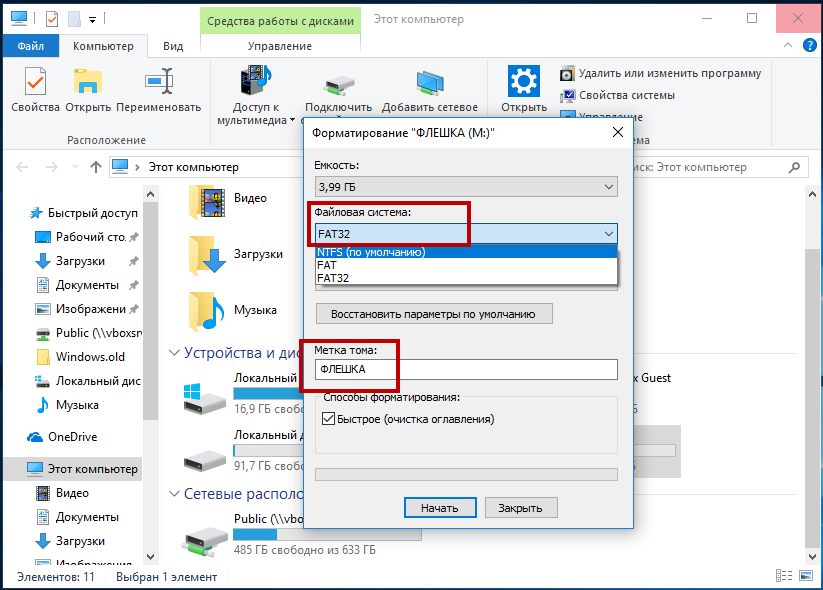Click Этот компьютер in address bar
Screen dimensions: 823x590
tap(194, 167)
